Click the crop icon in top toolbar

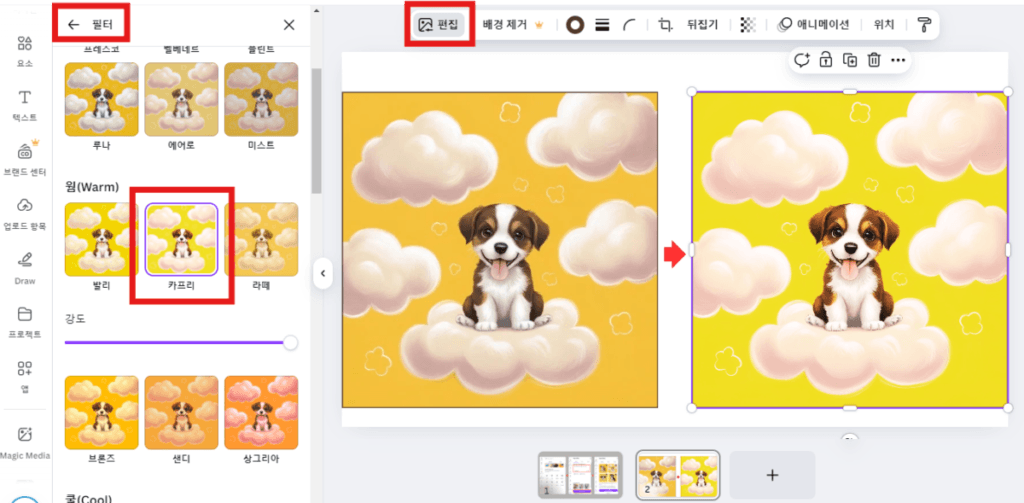pyautogui.click(x=665, y=25)
